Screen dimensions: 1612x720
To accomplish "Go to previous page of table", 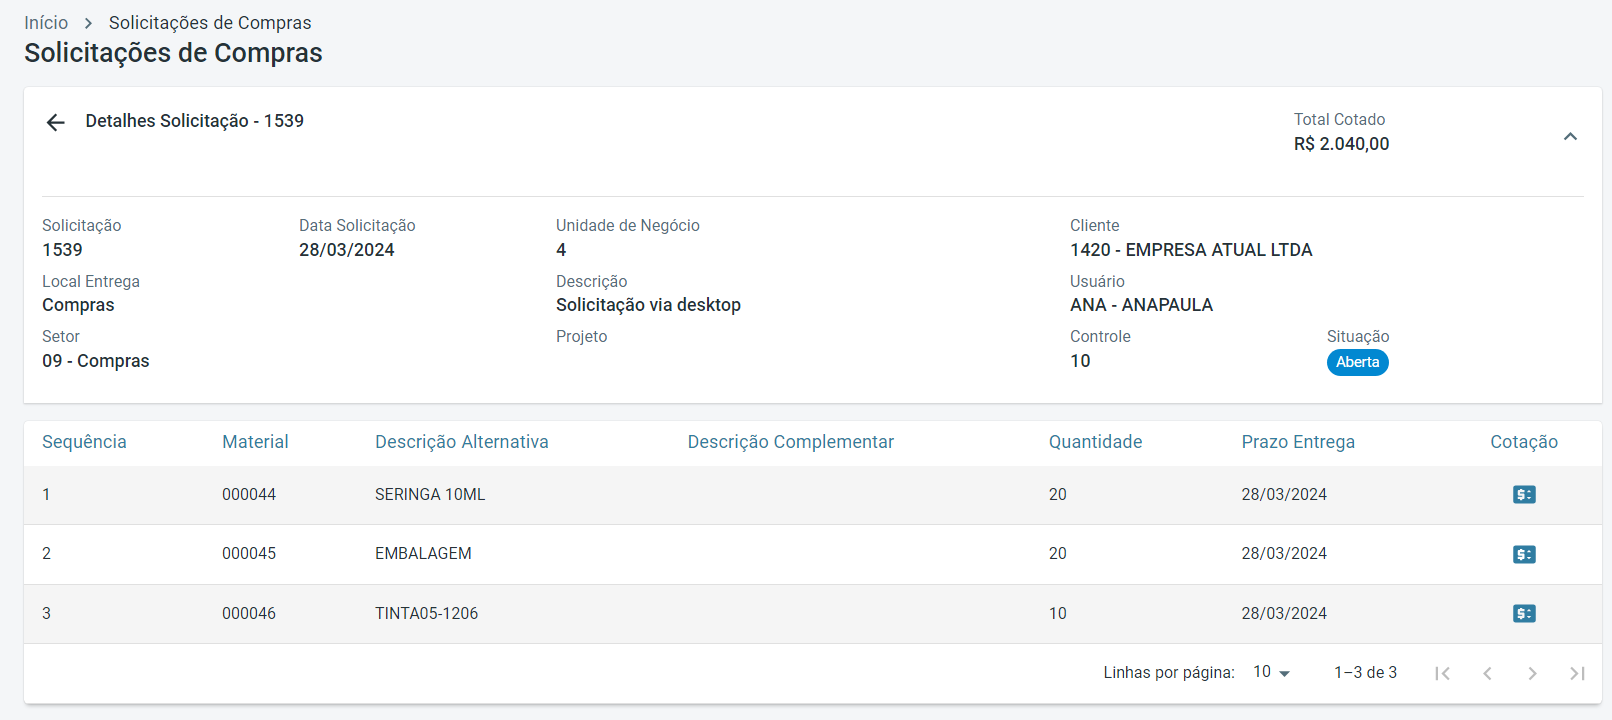I will (x=1487, y=673).
